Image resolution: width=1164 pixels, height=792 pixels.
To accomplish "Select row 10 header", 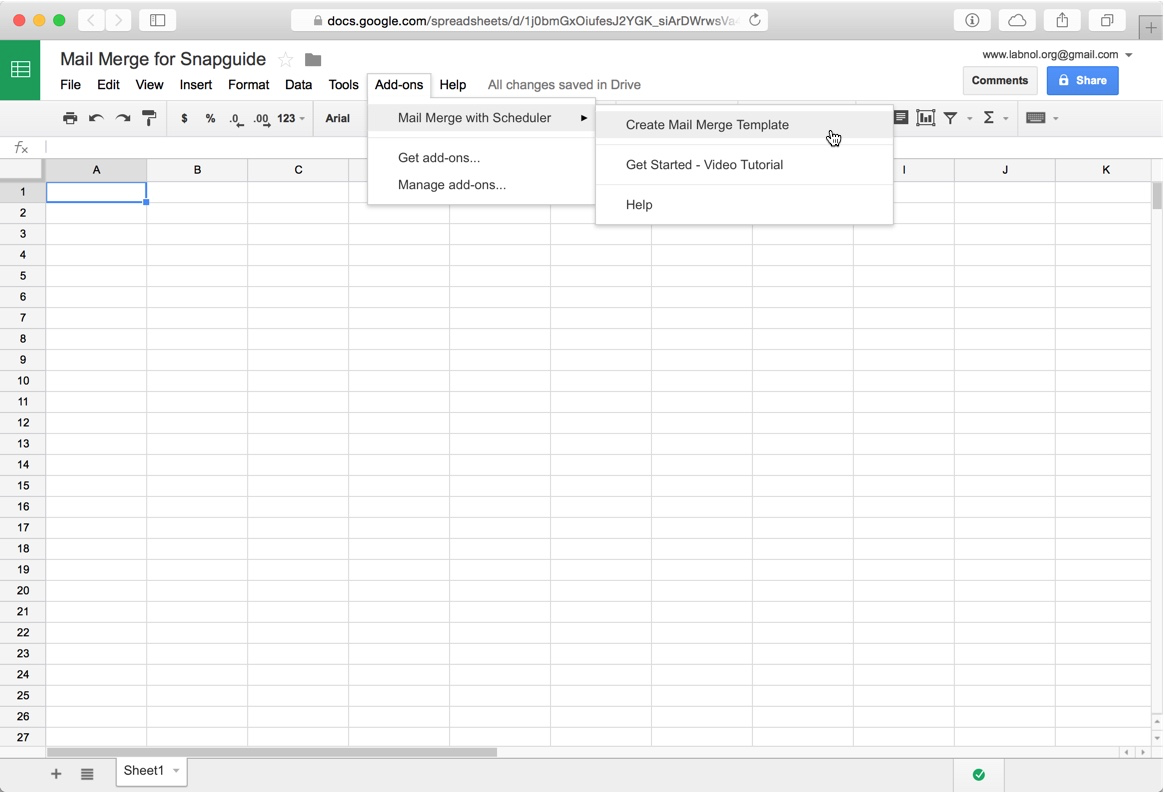I will click(23, 381).
